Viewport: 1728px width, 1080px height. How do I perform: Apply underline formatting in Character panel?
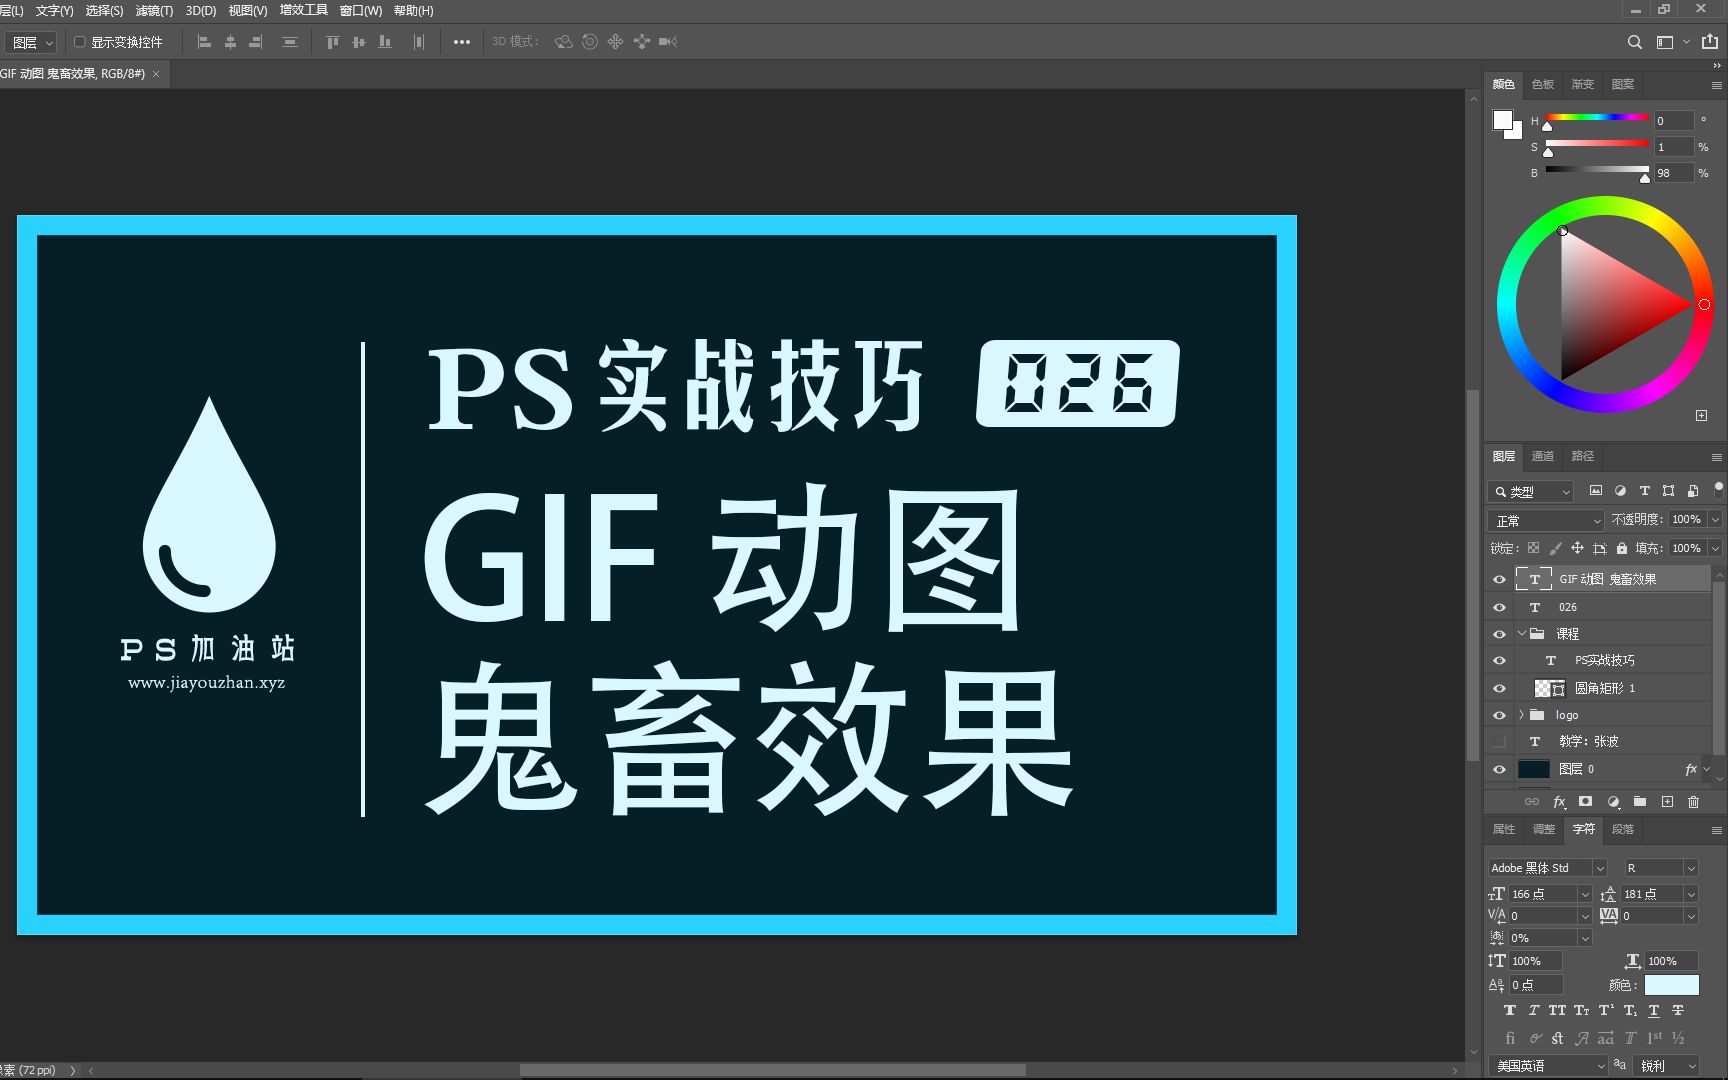(1653, 1010)
